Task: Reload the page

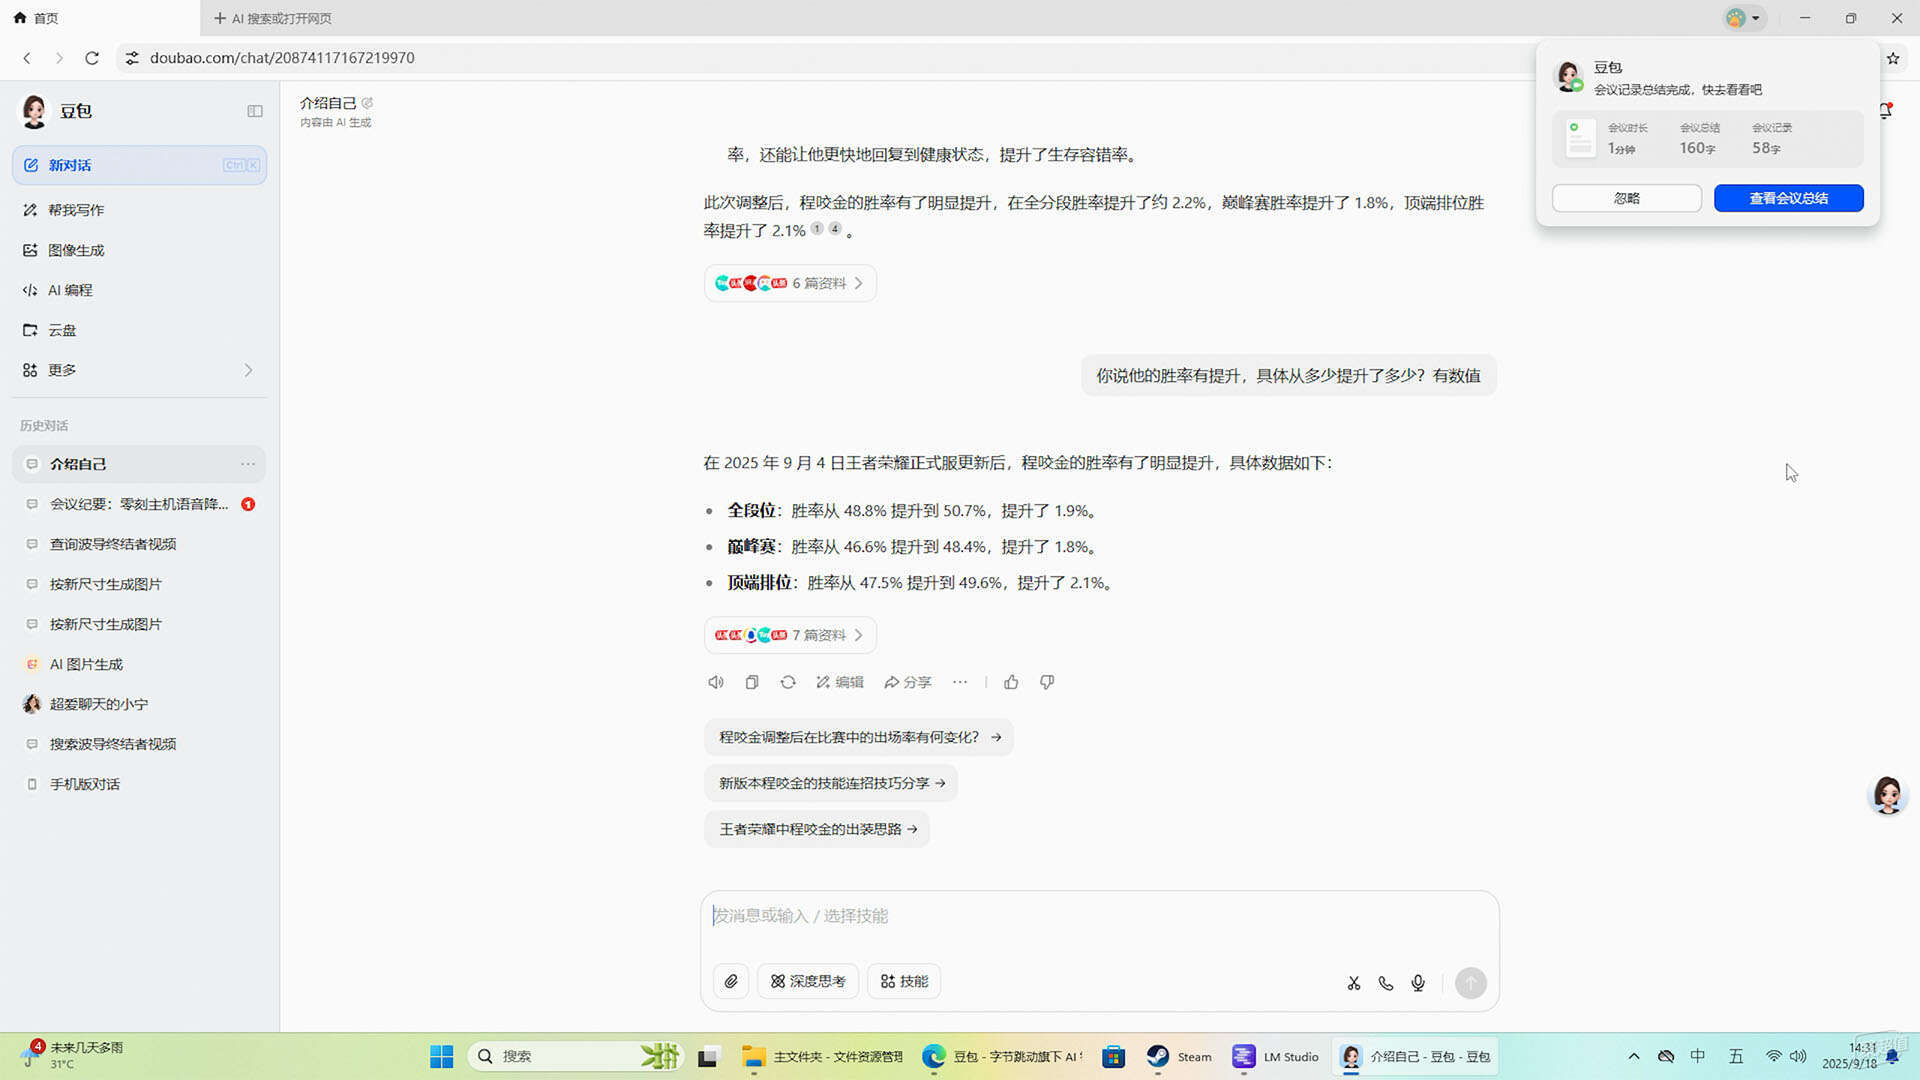Action: [92, 58]
